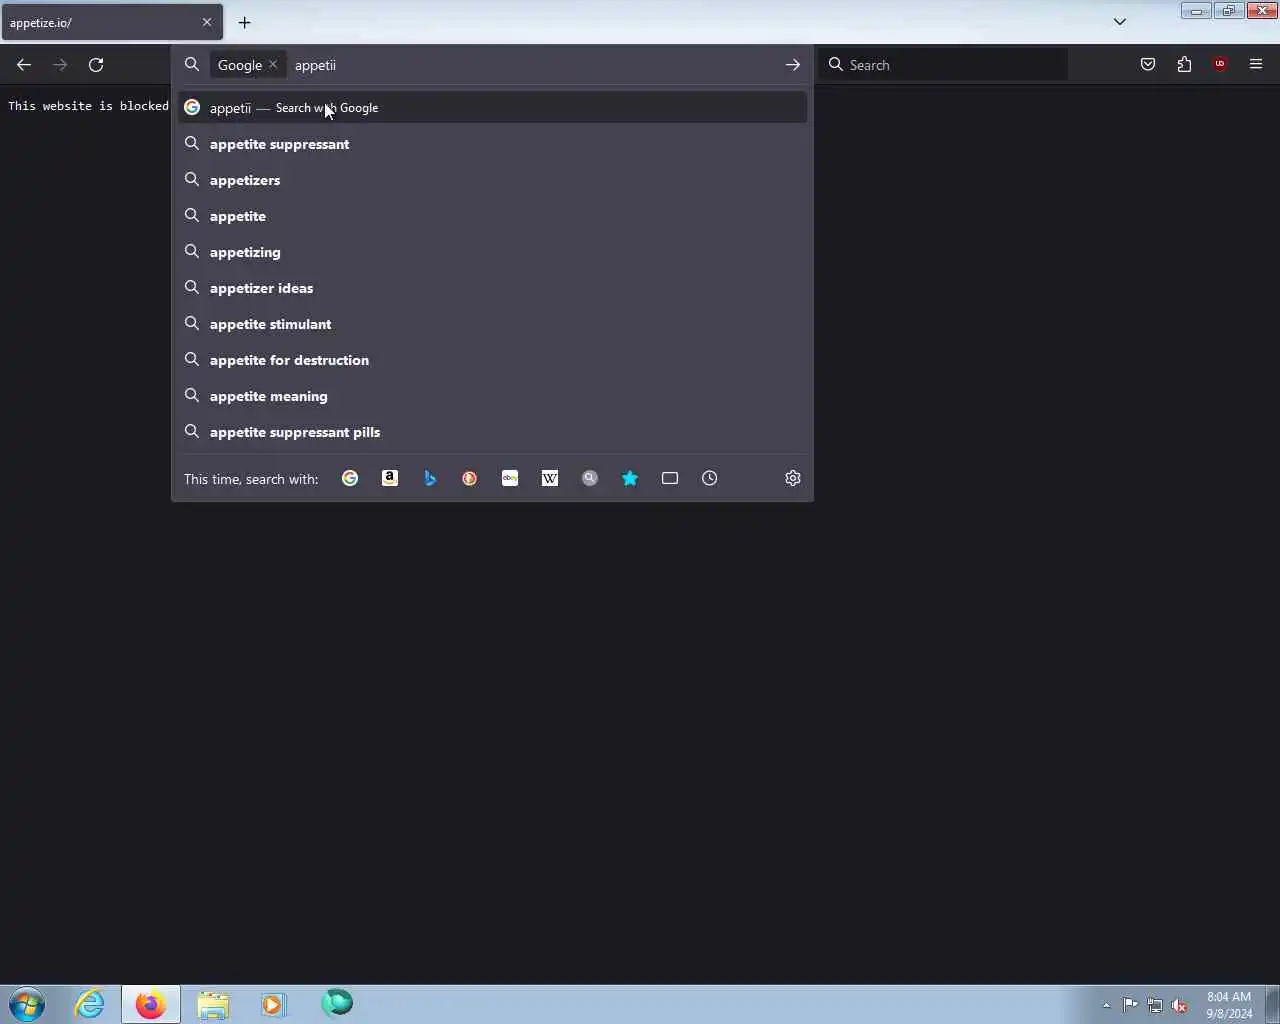The height and width of the screenshot is (1024, 1280).
Task: Search with Bing one-off icon
Action: pos(430,478)
